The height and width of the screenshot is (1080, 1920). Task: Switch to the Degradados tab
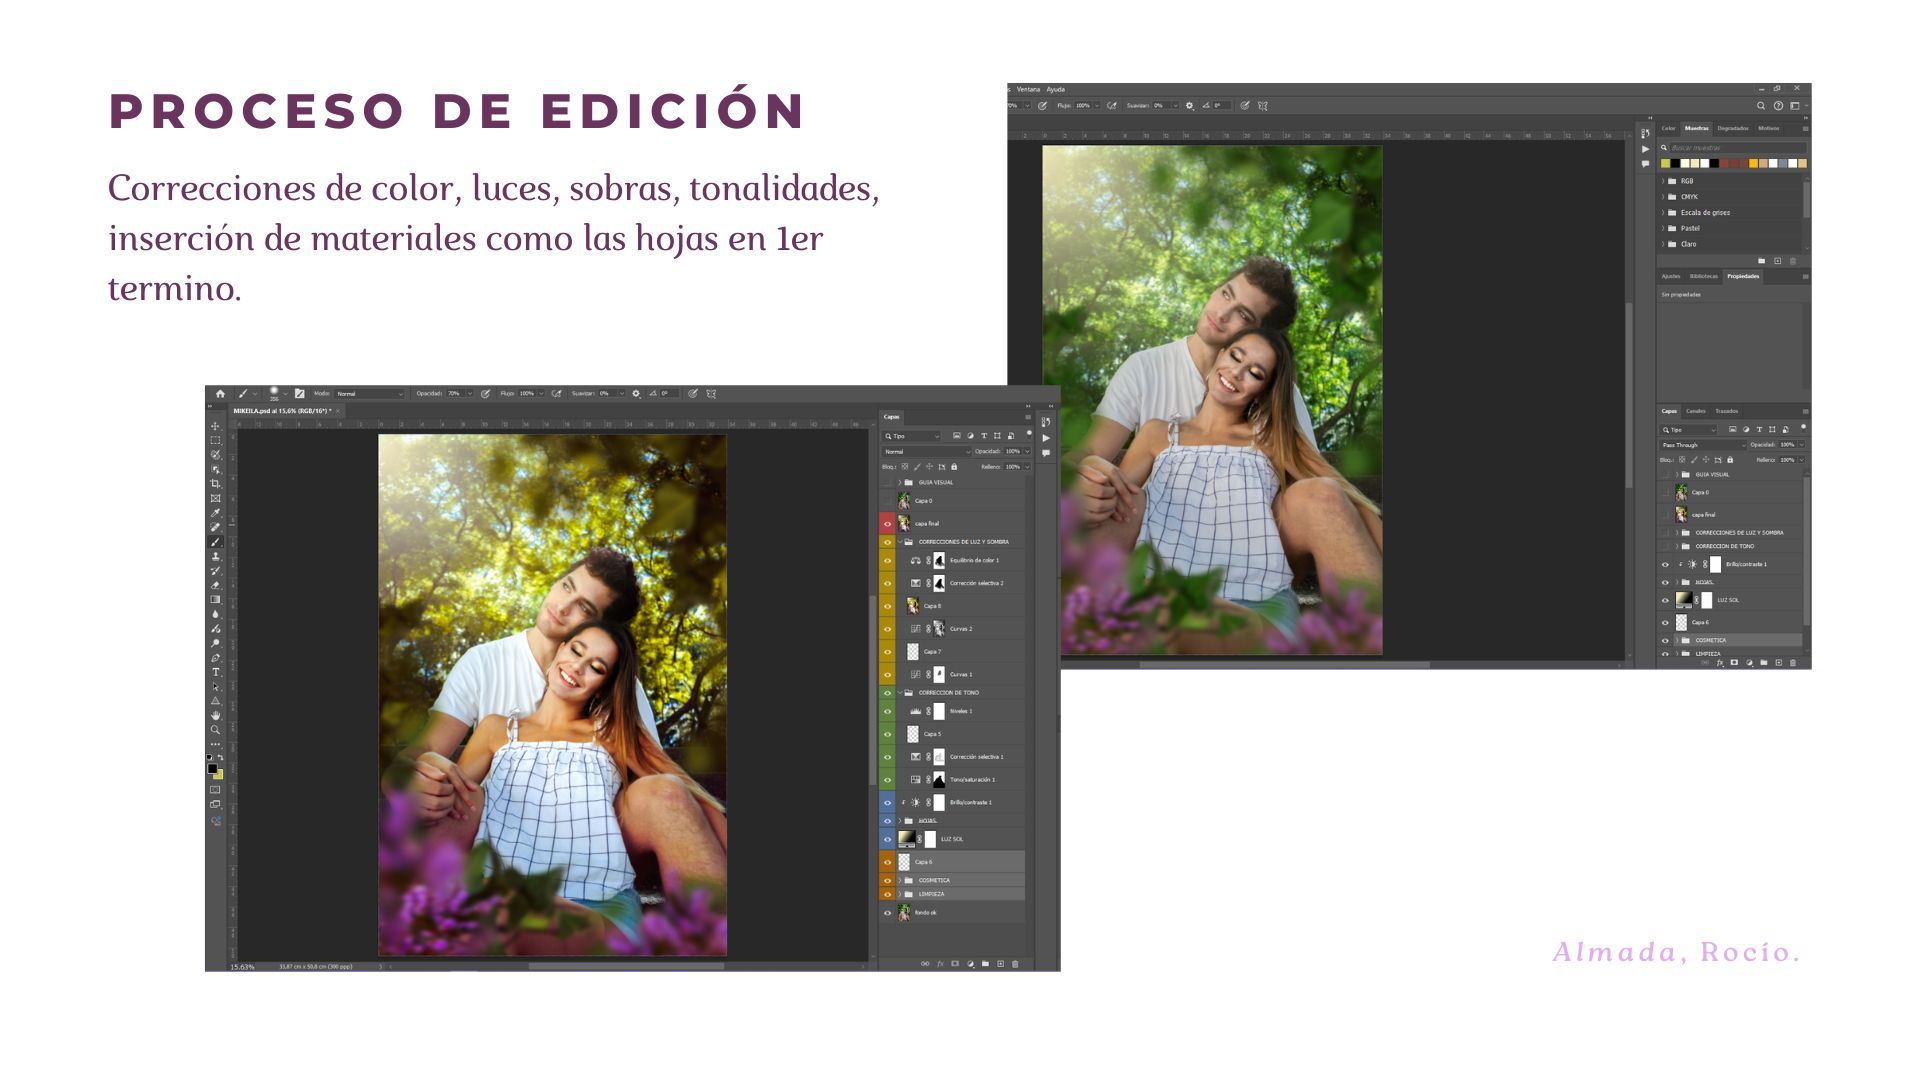pos(1732,128)
